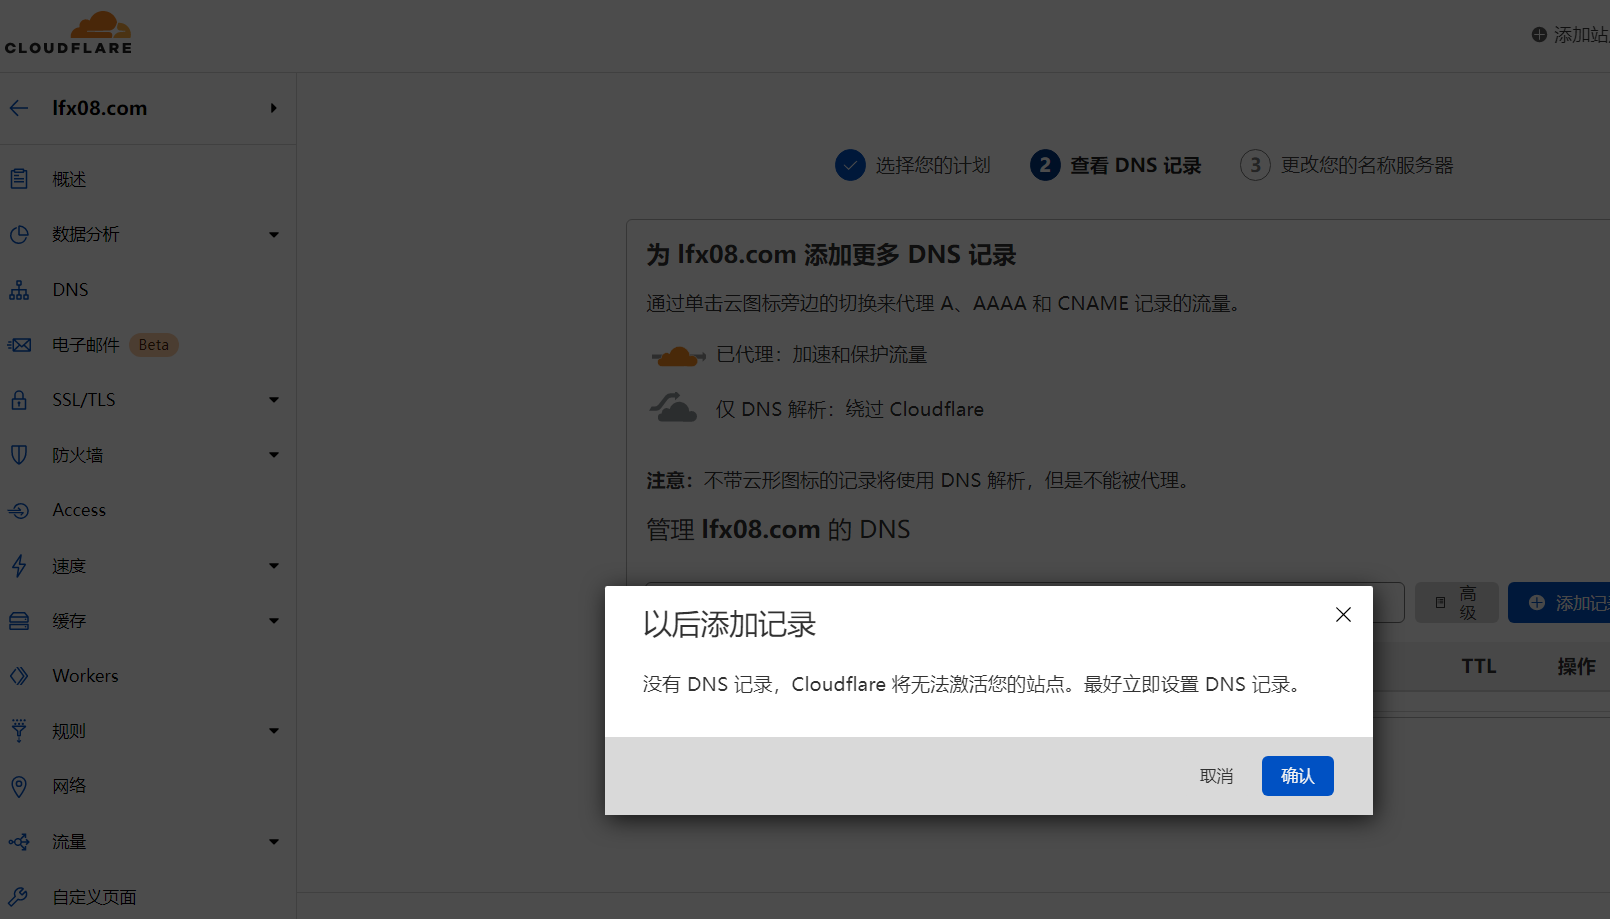The width and height of the screenshot is (1610, 919).
Task: Click the 电子邮件 envelope icon
Action: (x=19, y=345)
